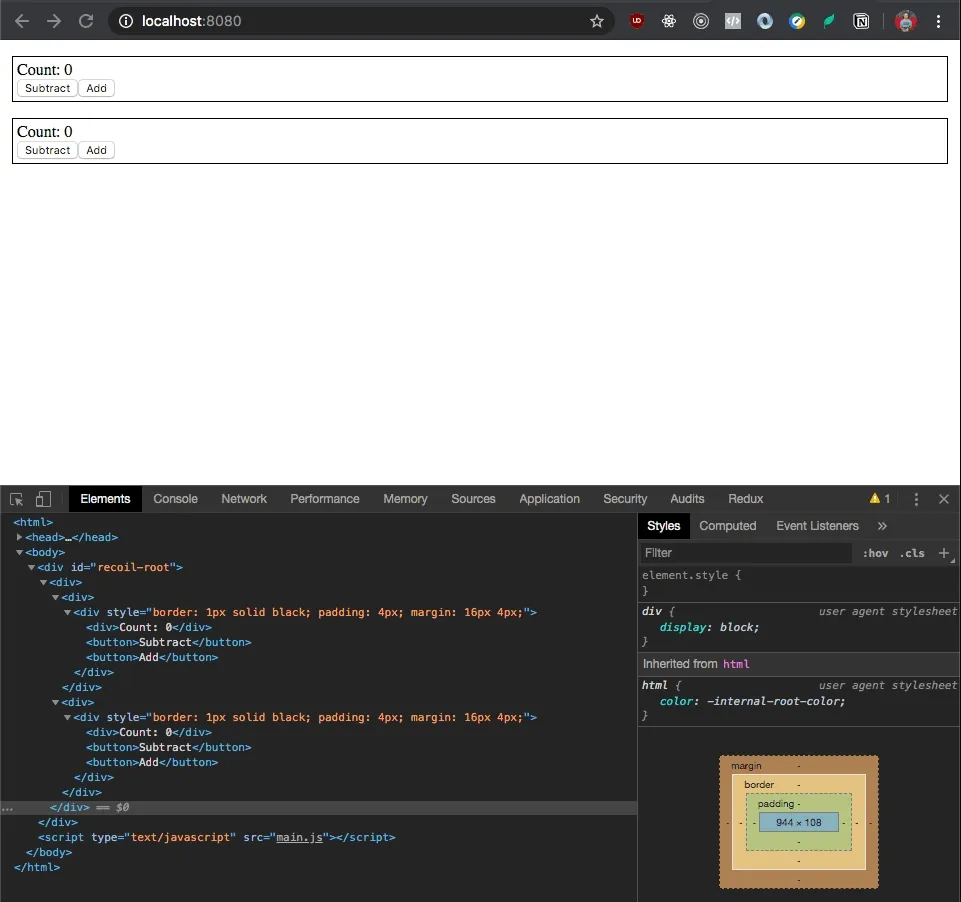Bookmark this page with the star icon

pyautogui.click(x=596, y=21)
